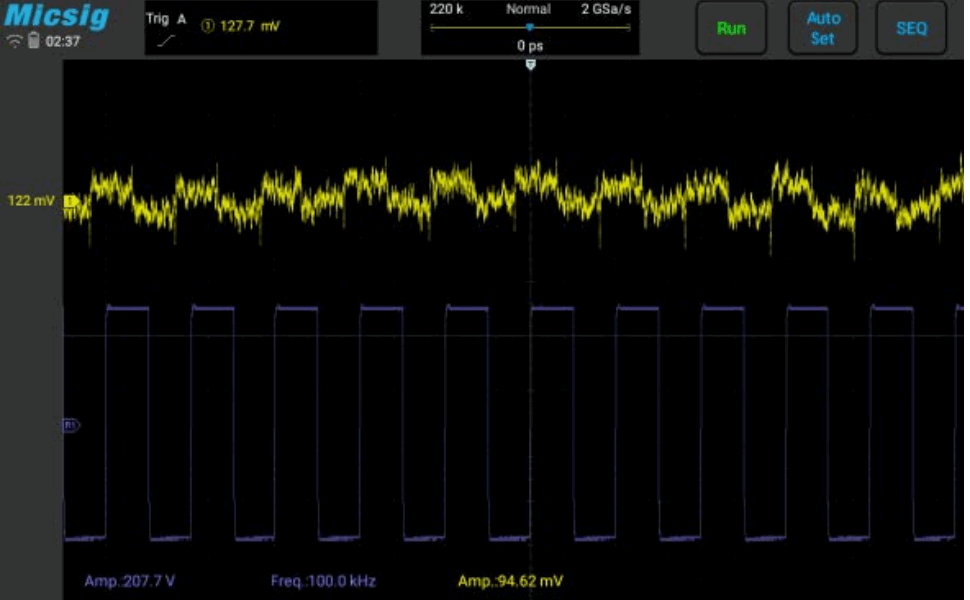The width and height of the screenshot is (970, 600).
Task: Change the Normal acquisition mode
Action: (528, 9)
